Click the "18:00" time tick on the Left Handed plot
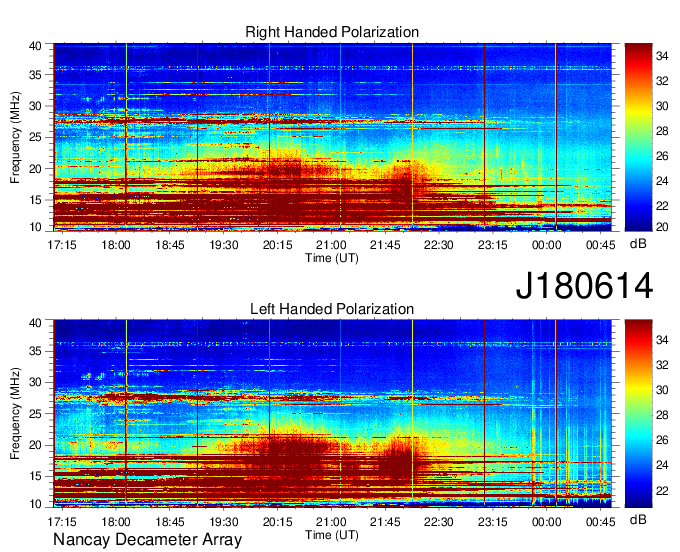Viewport: 680px width, 552px height. [116, 522]
